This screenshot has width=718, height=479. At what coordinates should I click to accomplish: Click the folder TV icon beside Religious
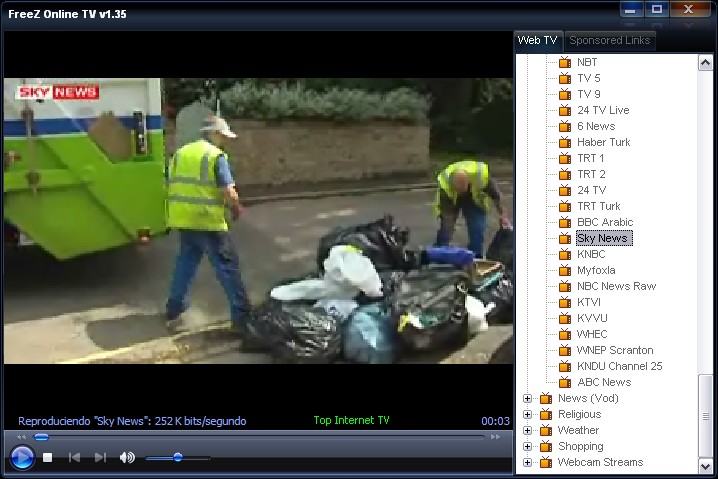(x=546, y=414)
